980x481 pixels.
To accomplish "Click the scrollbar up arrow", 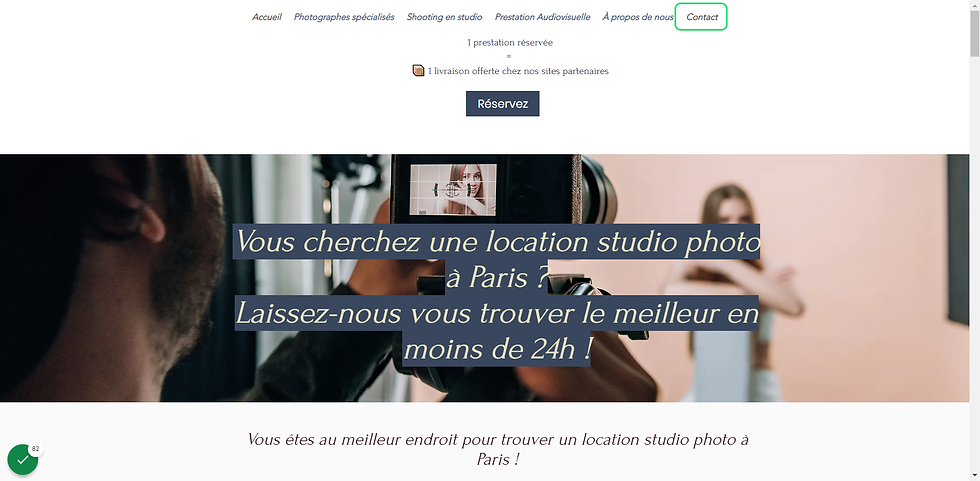I will coord(974,5).
